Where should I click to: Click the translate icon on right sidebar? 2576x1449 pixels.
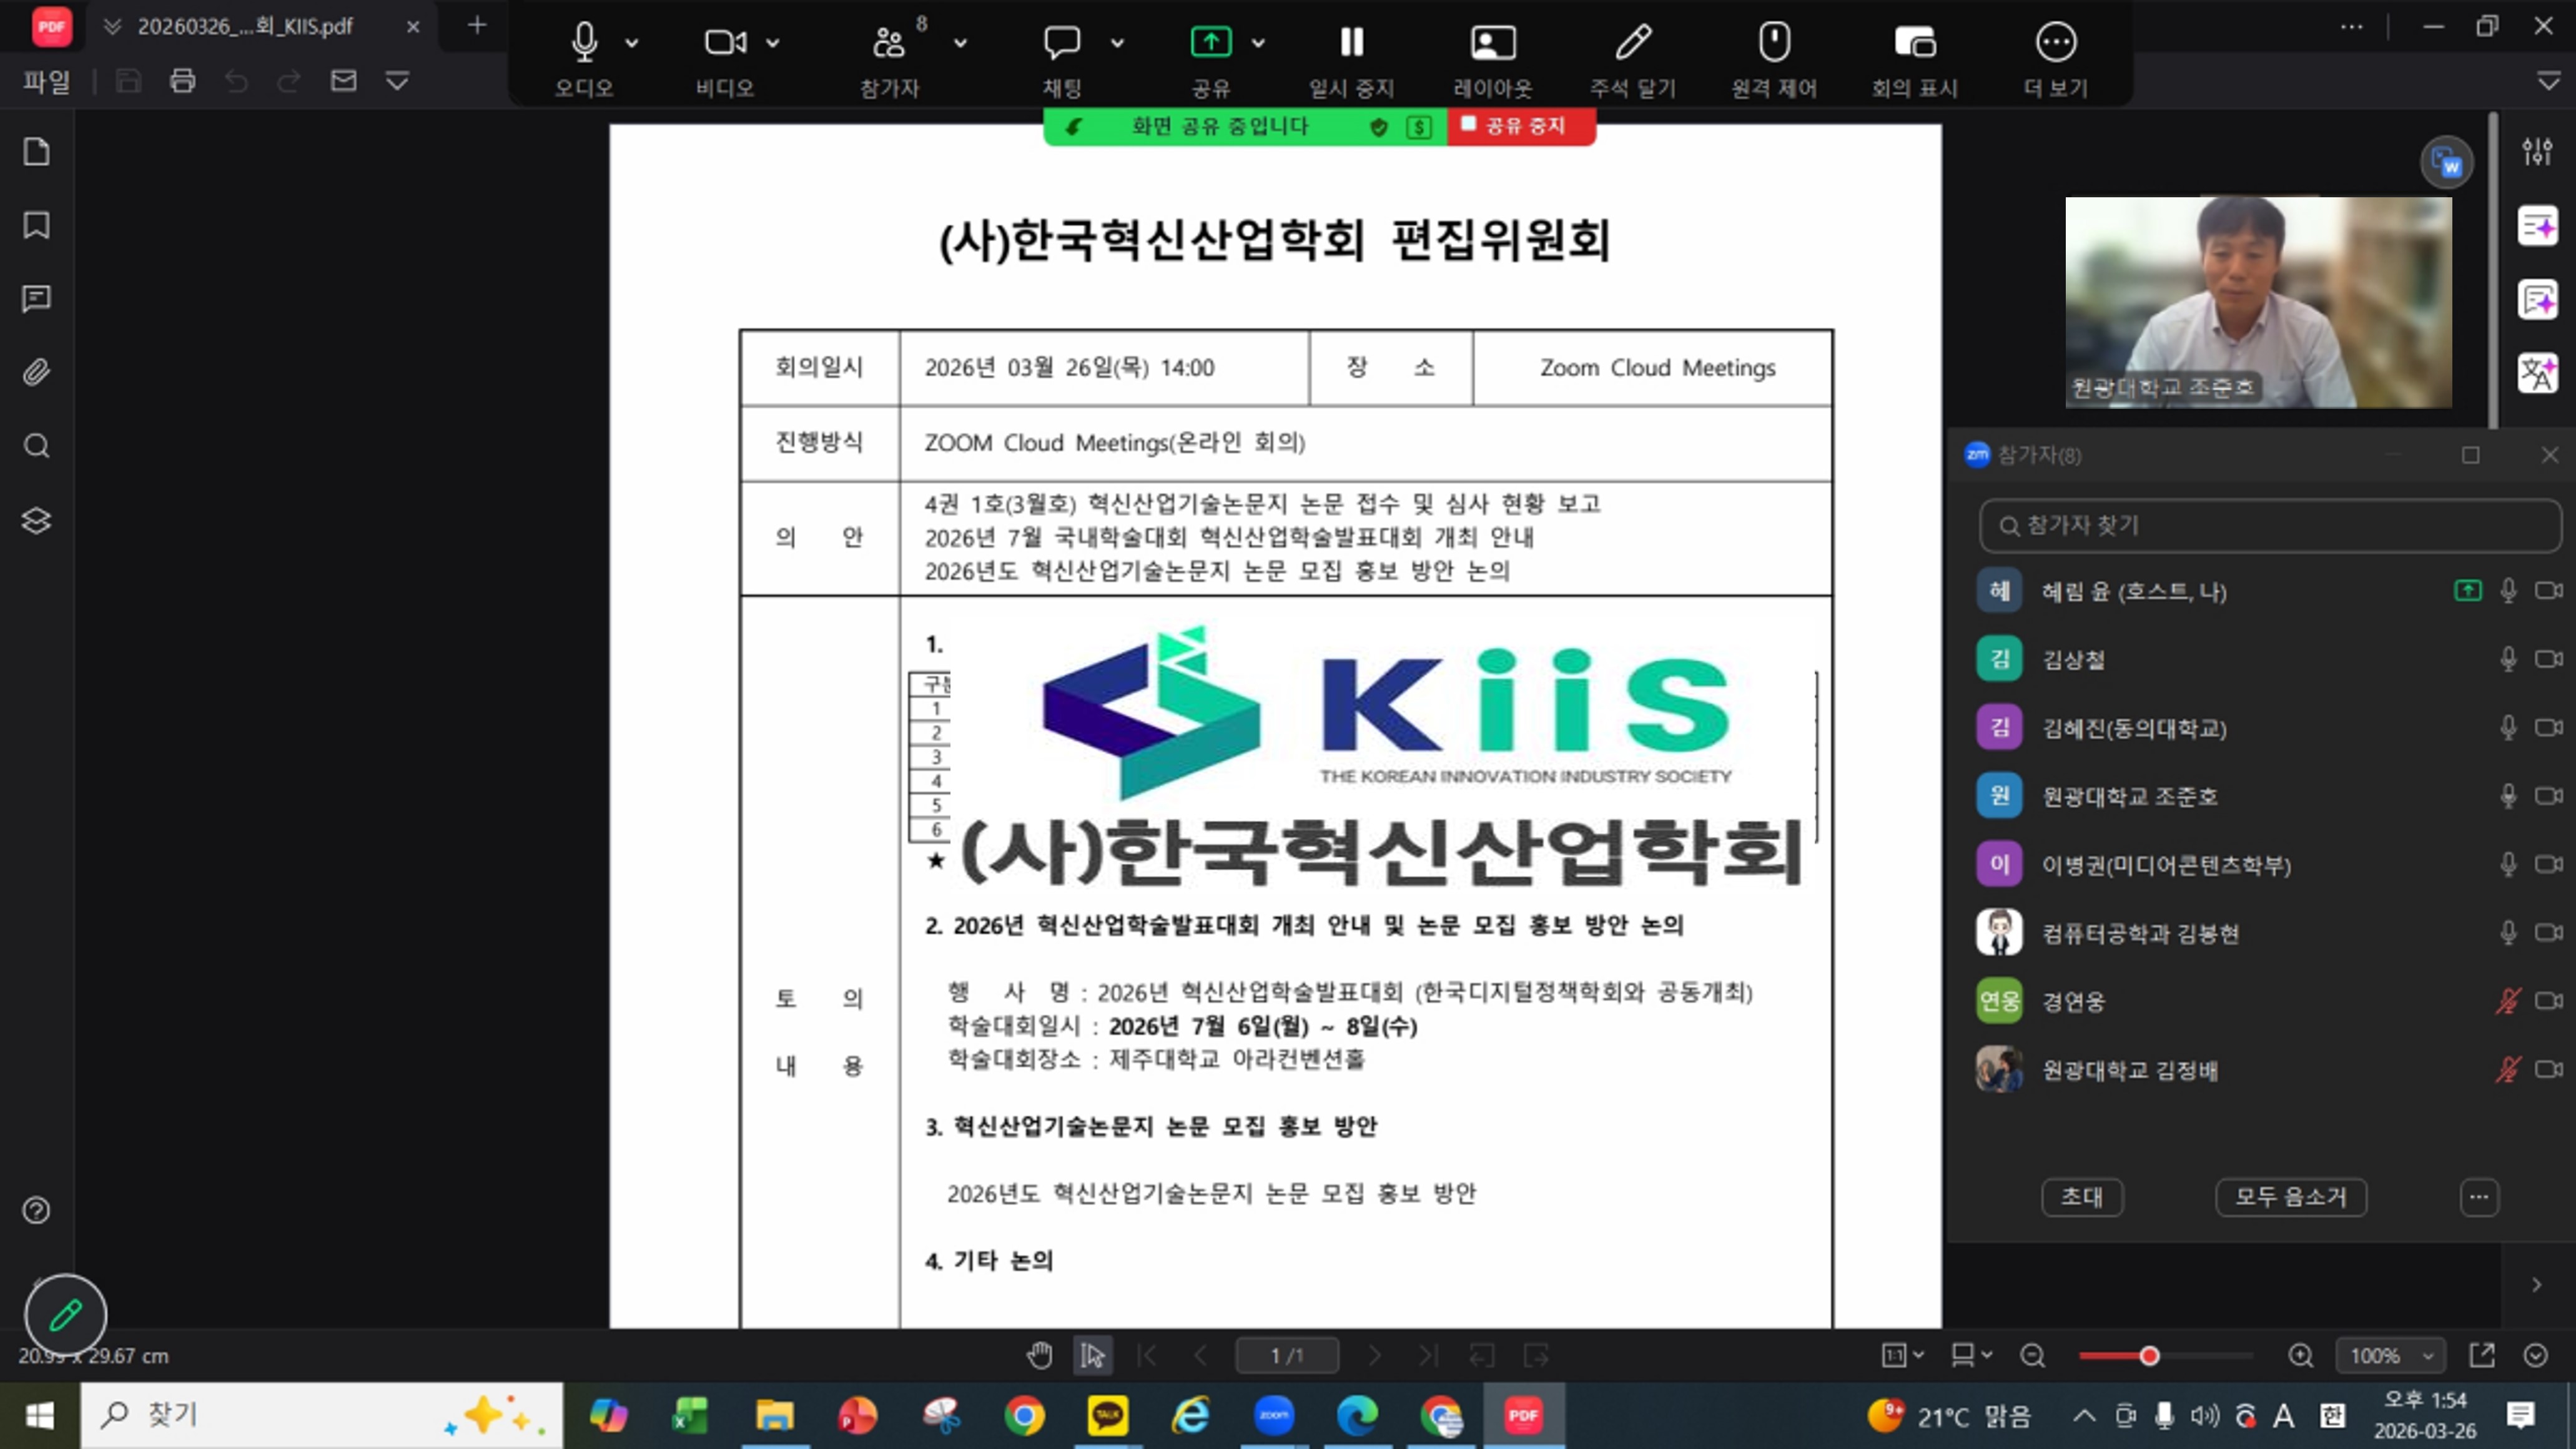point(2537,373)
